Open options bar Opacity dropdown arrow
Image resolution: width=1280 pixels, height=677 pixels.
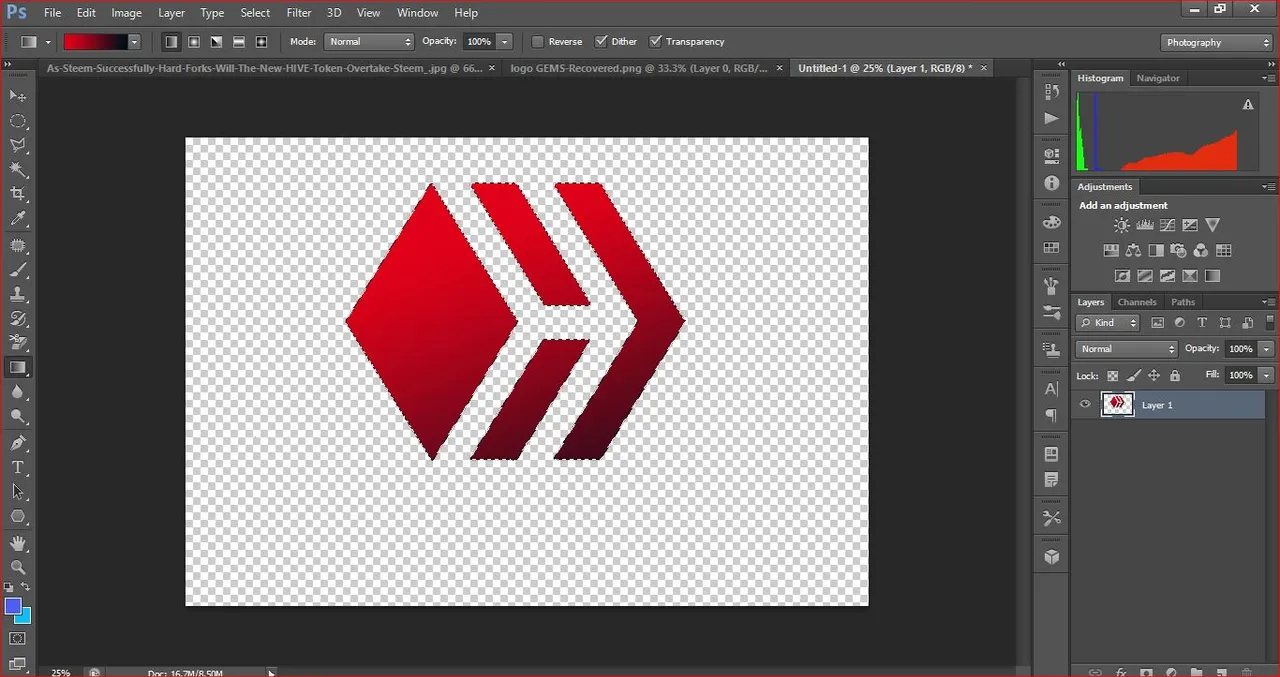point(505,42)
